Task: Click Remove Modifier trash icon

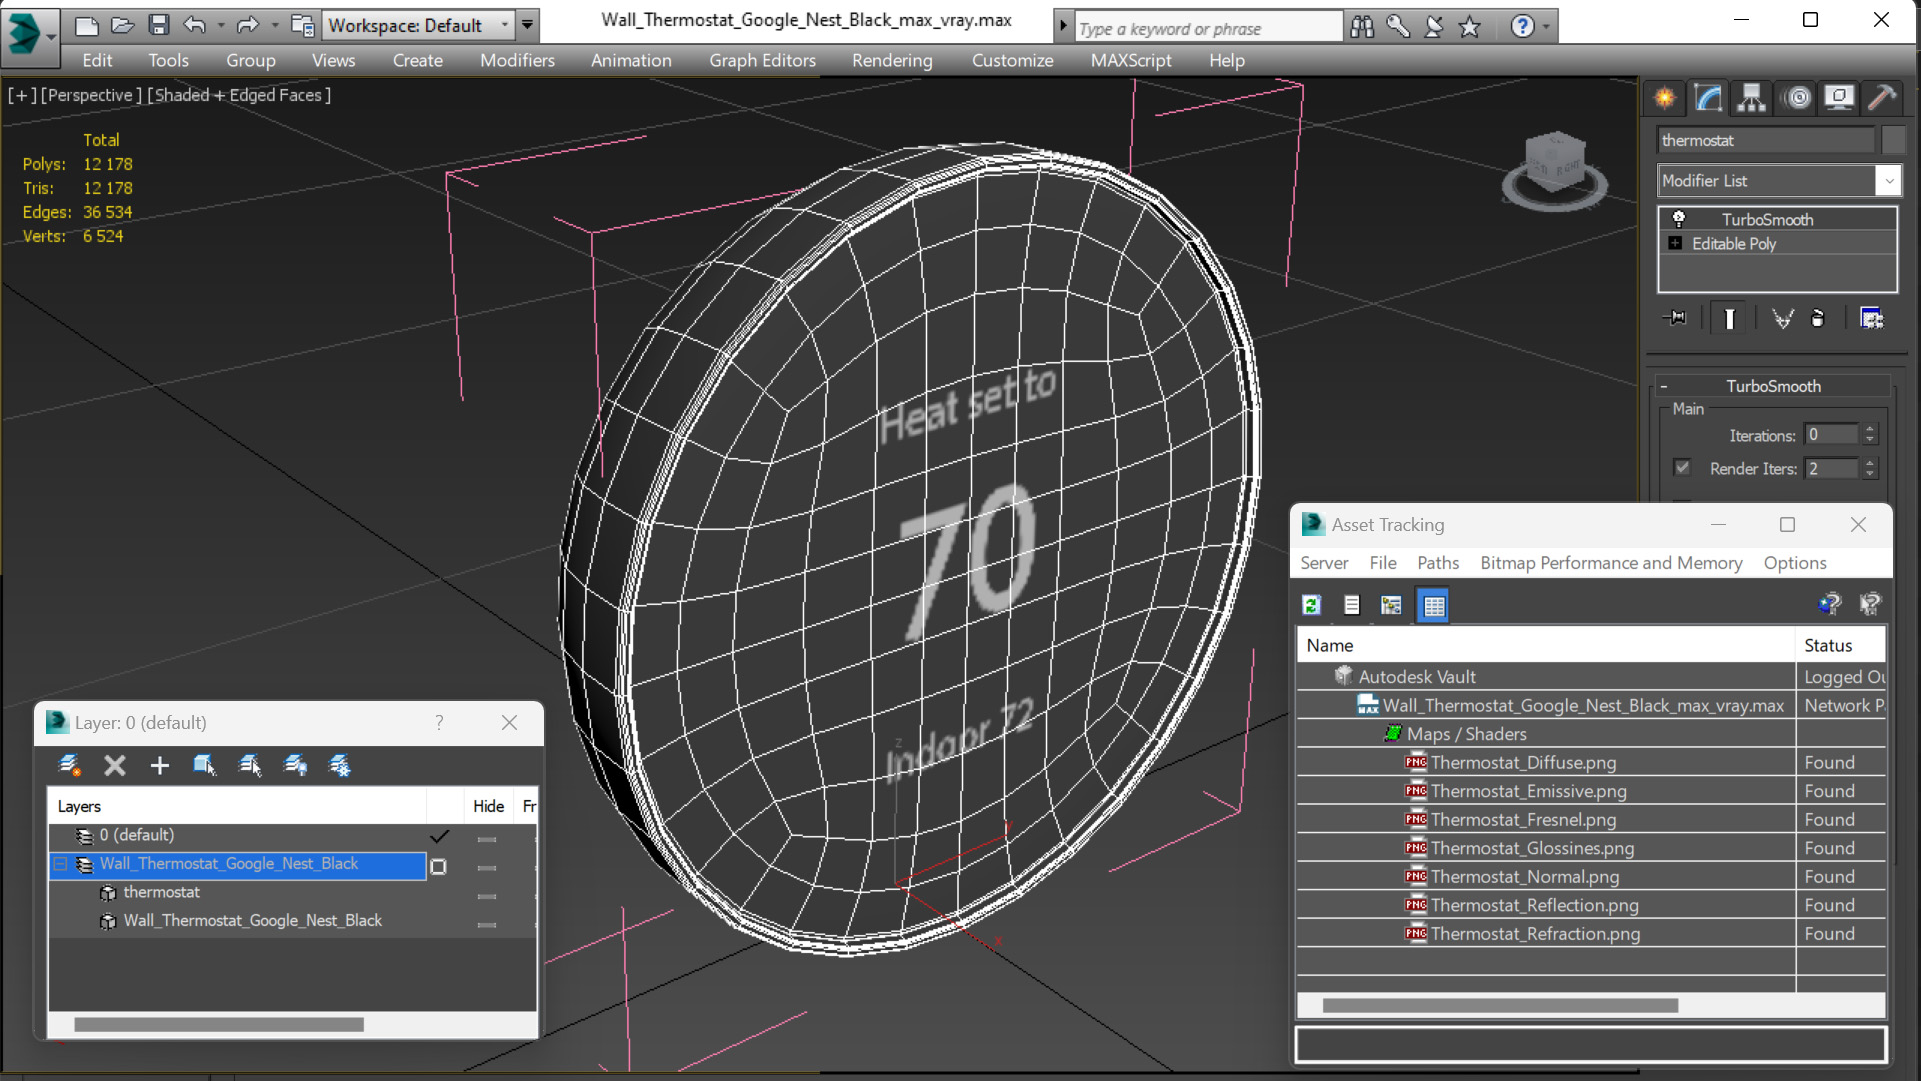Action: click(1818, 318)
